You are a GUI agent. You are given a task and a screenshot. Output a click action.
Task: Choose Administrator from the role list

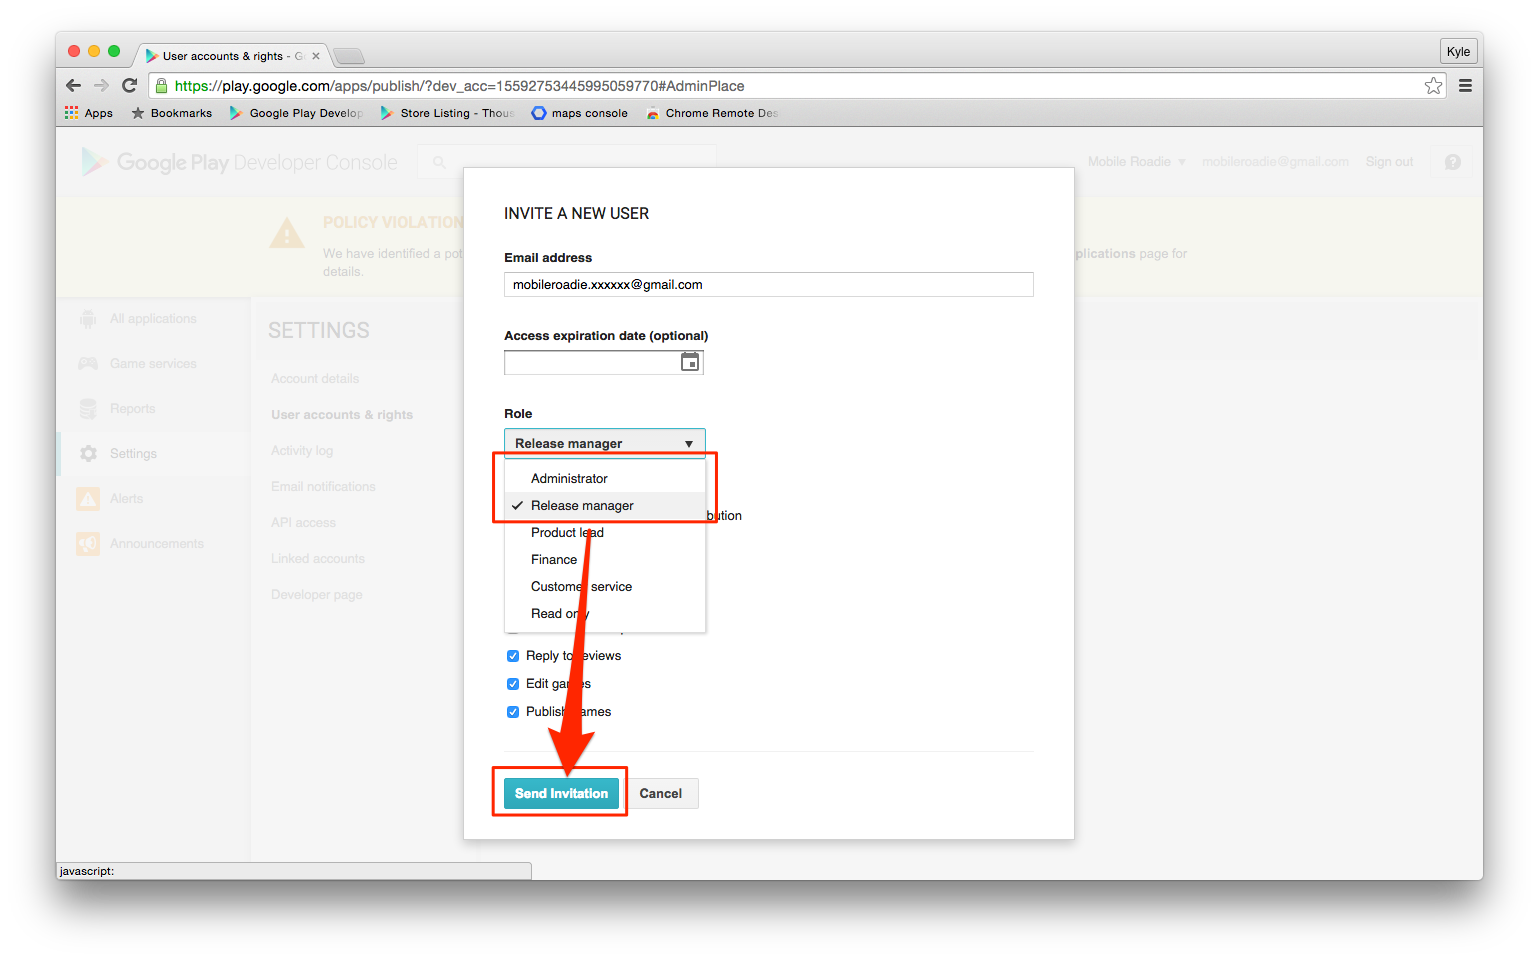[x=569, y=479]
